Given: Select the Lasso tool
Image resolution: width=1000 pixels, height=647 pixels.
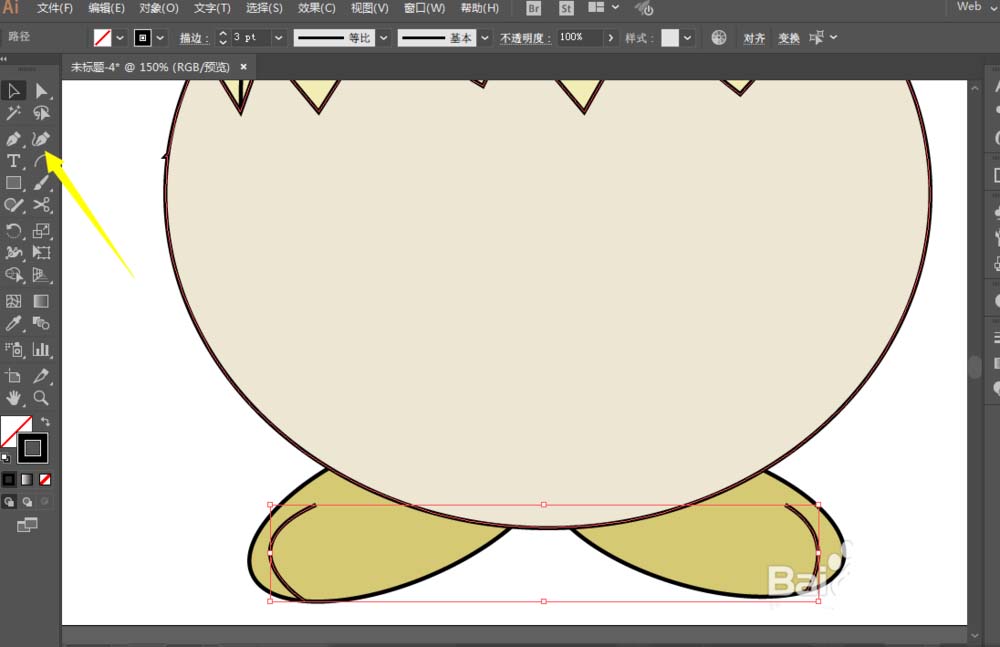Looking at the screenshot, I should pos(41,114).
